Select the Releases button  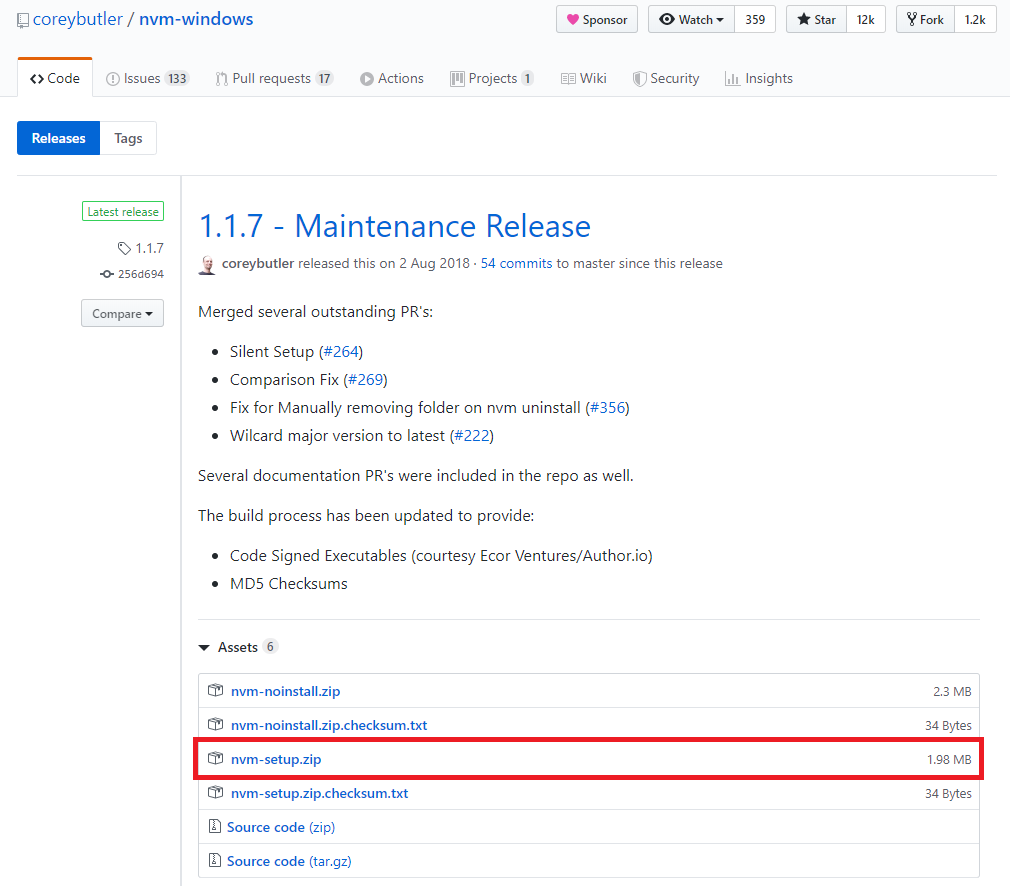[59, 138]
